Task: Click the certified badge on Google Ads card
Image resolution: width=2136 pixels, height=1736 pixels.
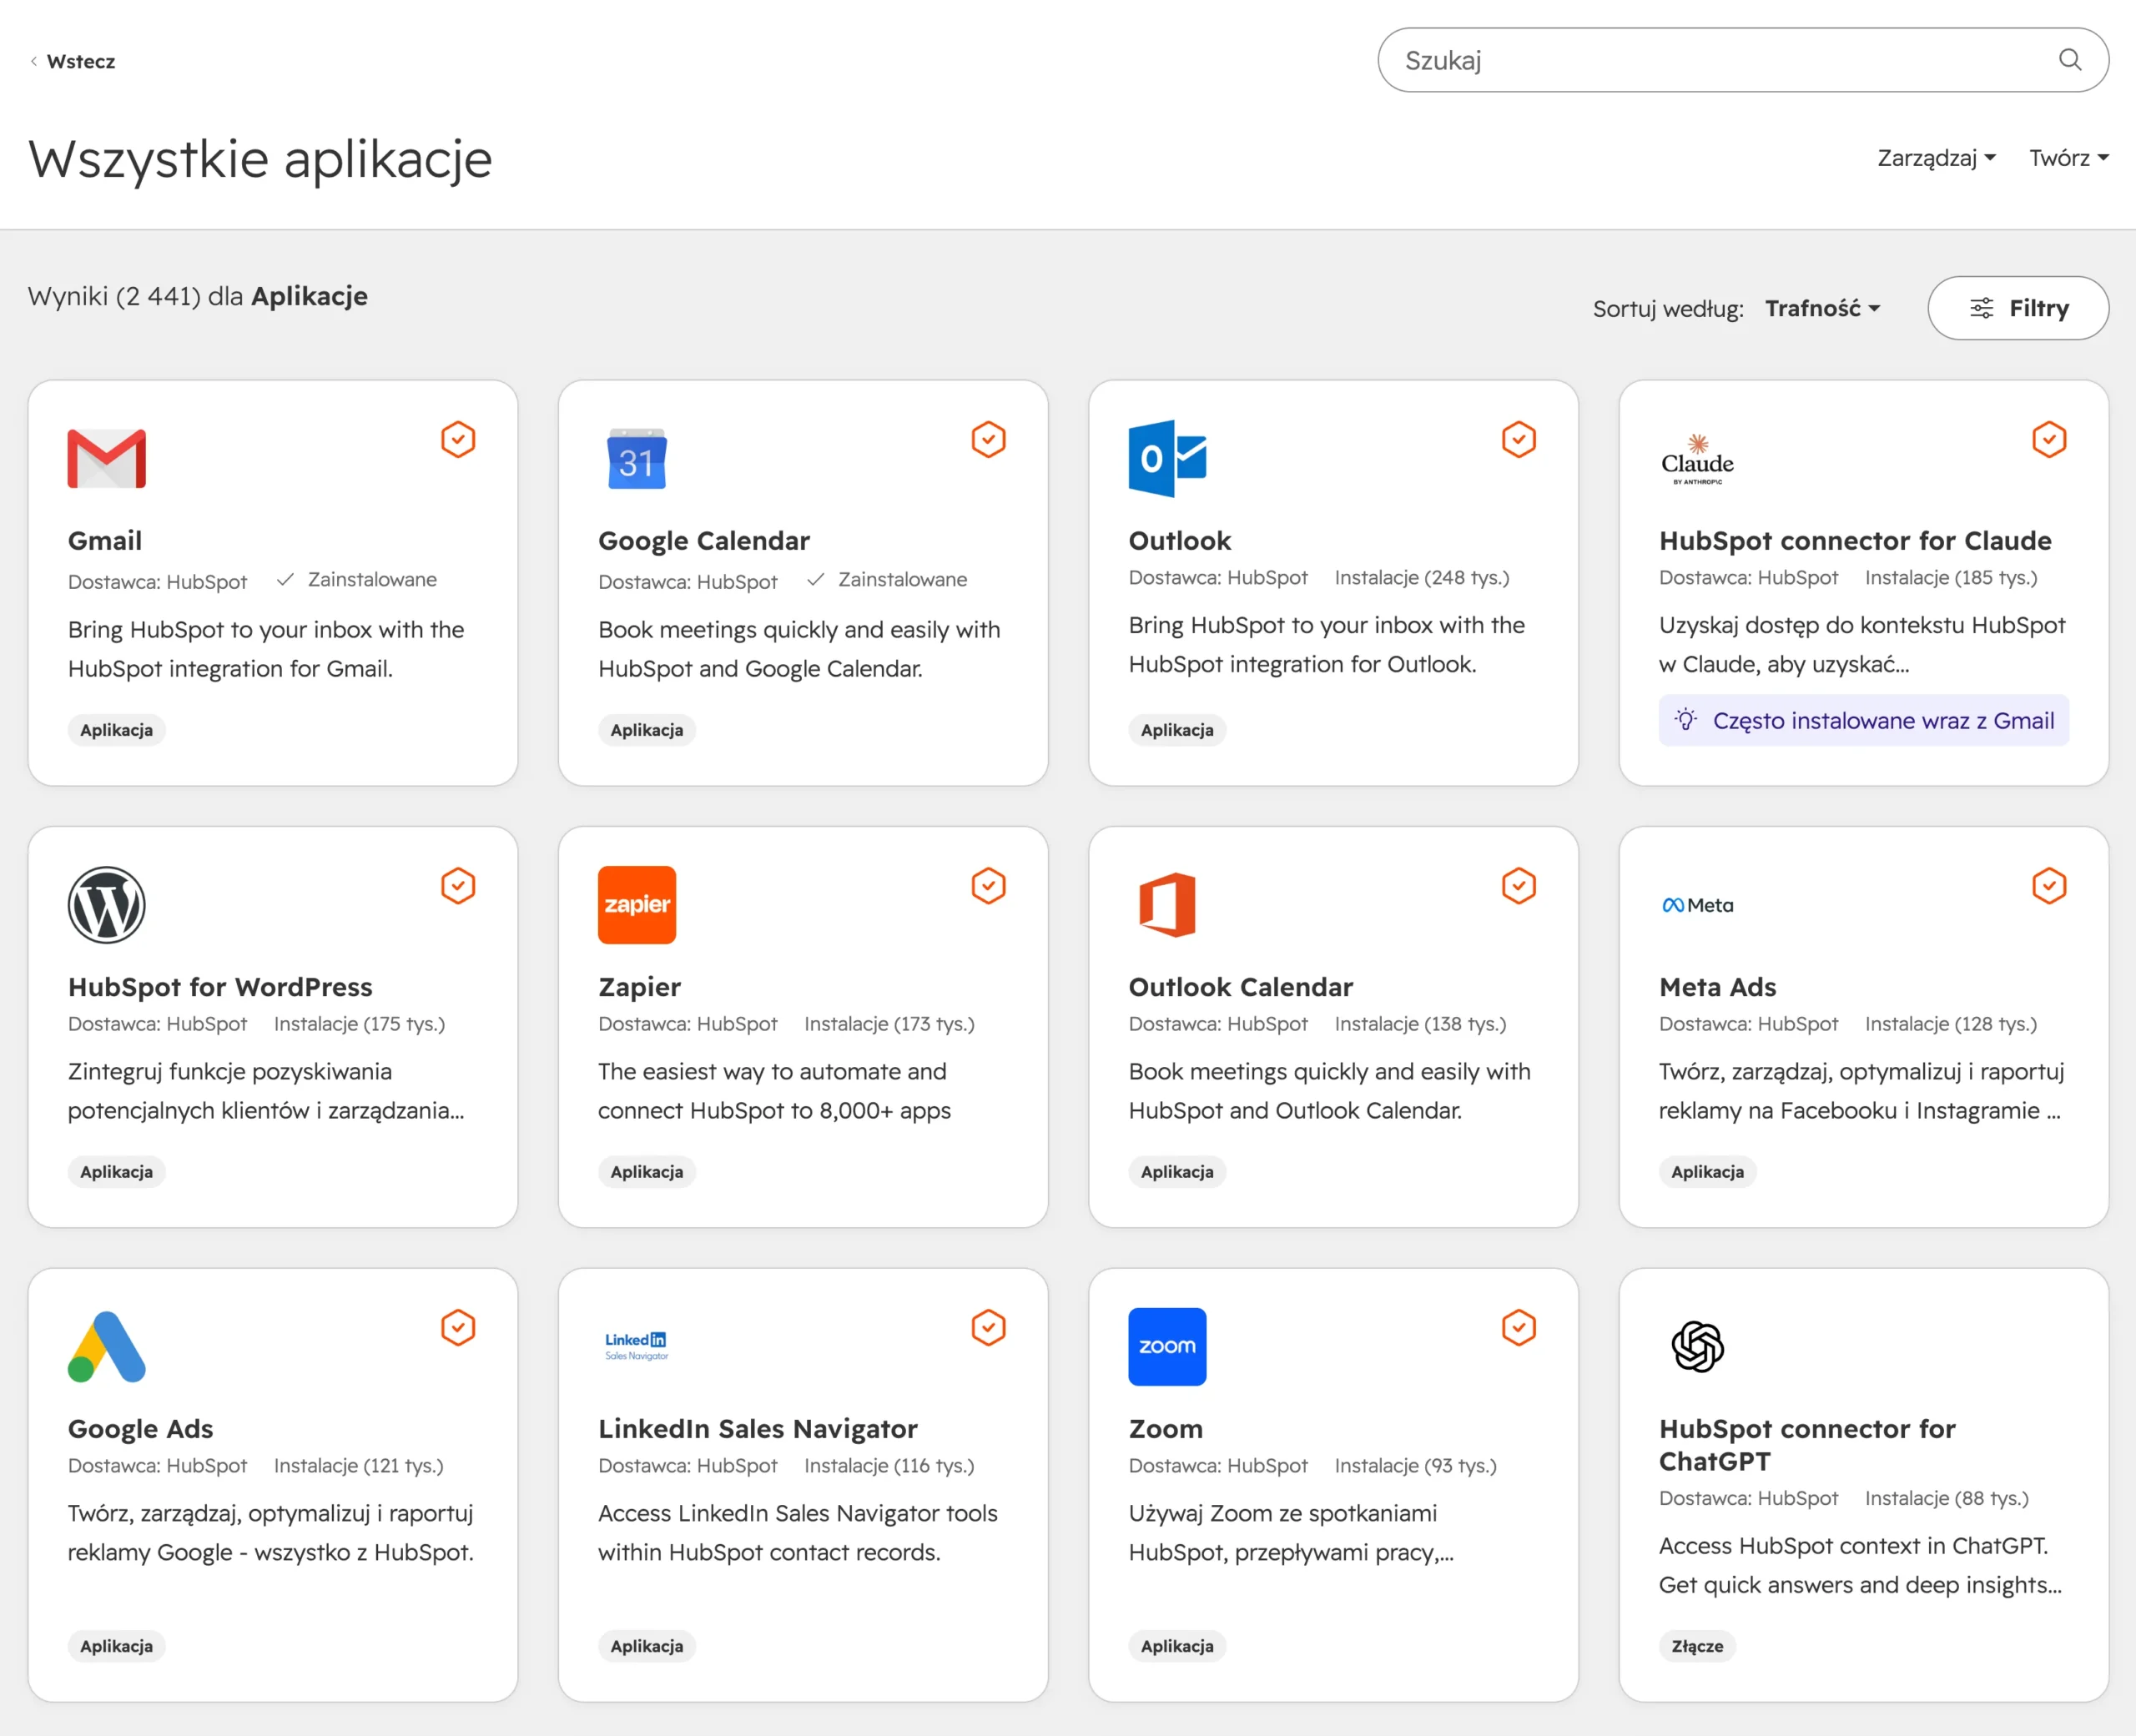Action: pos(458,1327)
